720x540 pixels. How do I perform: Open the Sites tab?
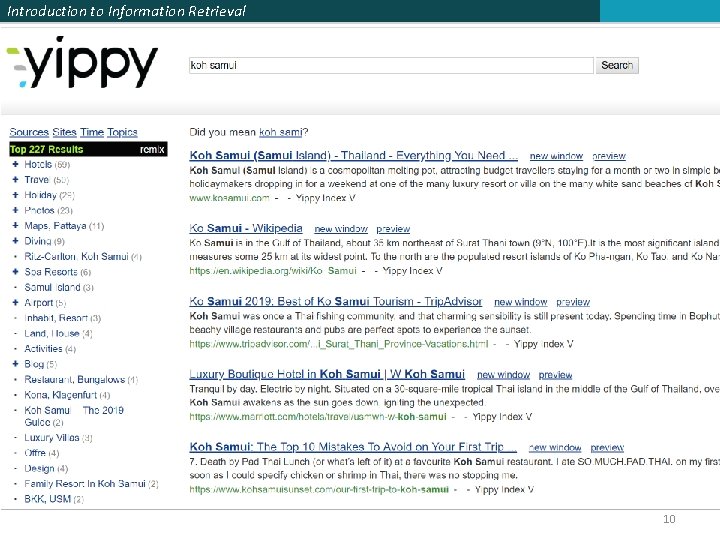point(64,132)
